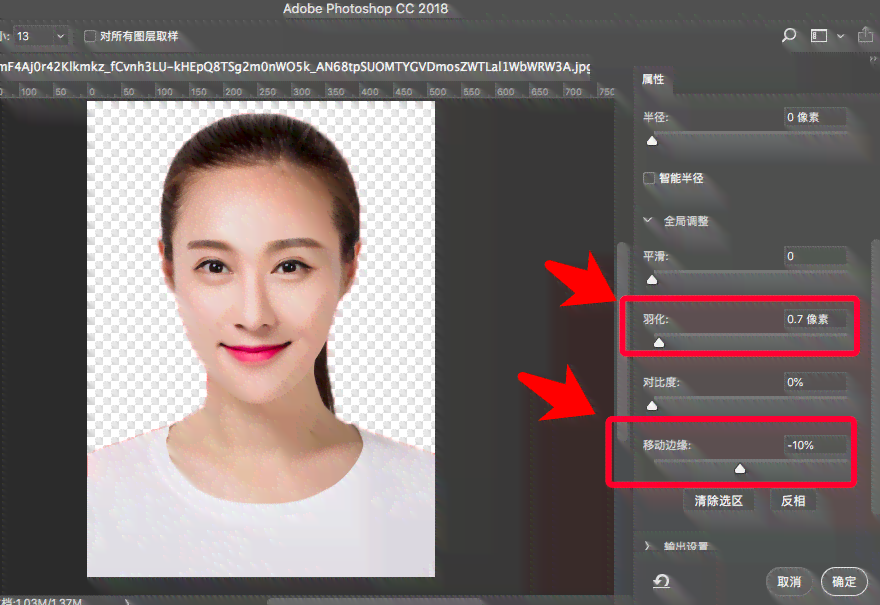880x605 pixels.
Task: Click the share export icon
Action: pos(865,35)
